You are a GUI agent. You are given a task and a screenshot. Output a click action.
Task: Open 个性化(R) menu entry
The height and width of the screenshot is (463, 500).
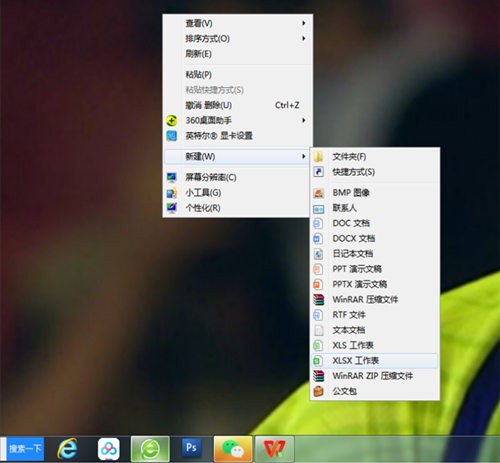[x=237, y=208]
